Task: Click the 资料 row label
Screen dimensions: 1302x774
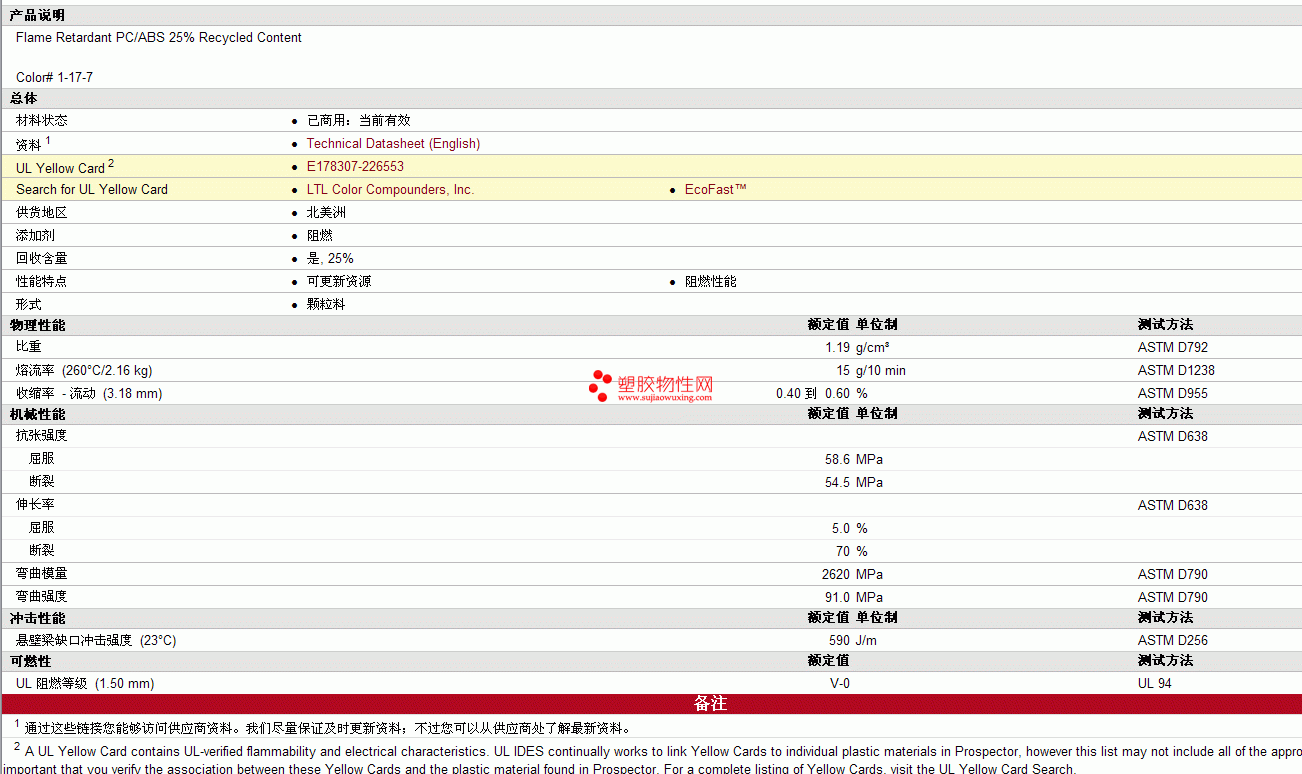Action: pos(29,145)
